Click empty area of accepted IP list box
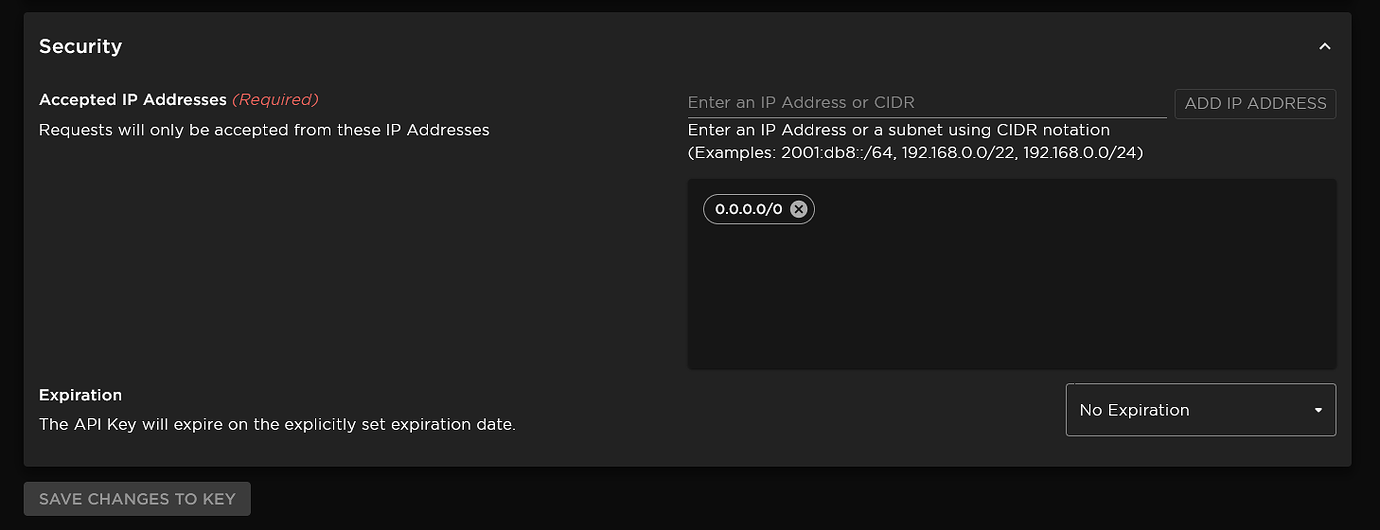Screen dimensions: 1380x530 coord(1010,300)
